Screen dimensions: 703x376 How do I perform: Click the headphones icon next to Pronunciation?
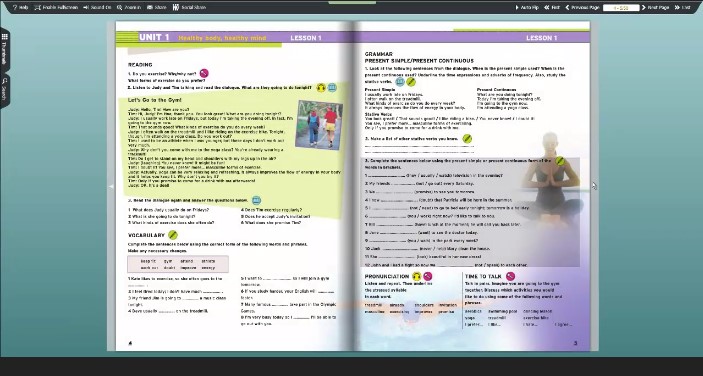417,277
